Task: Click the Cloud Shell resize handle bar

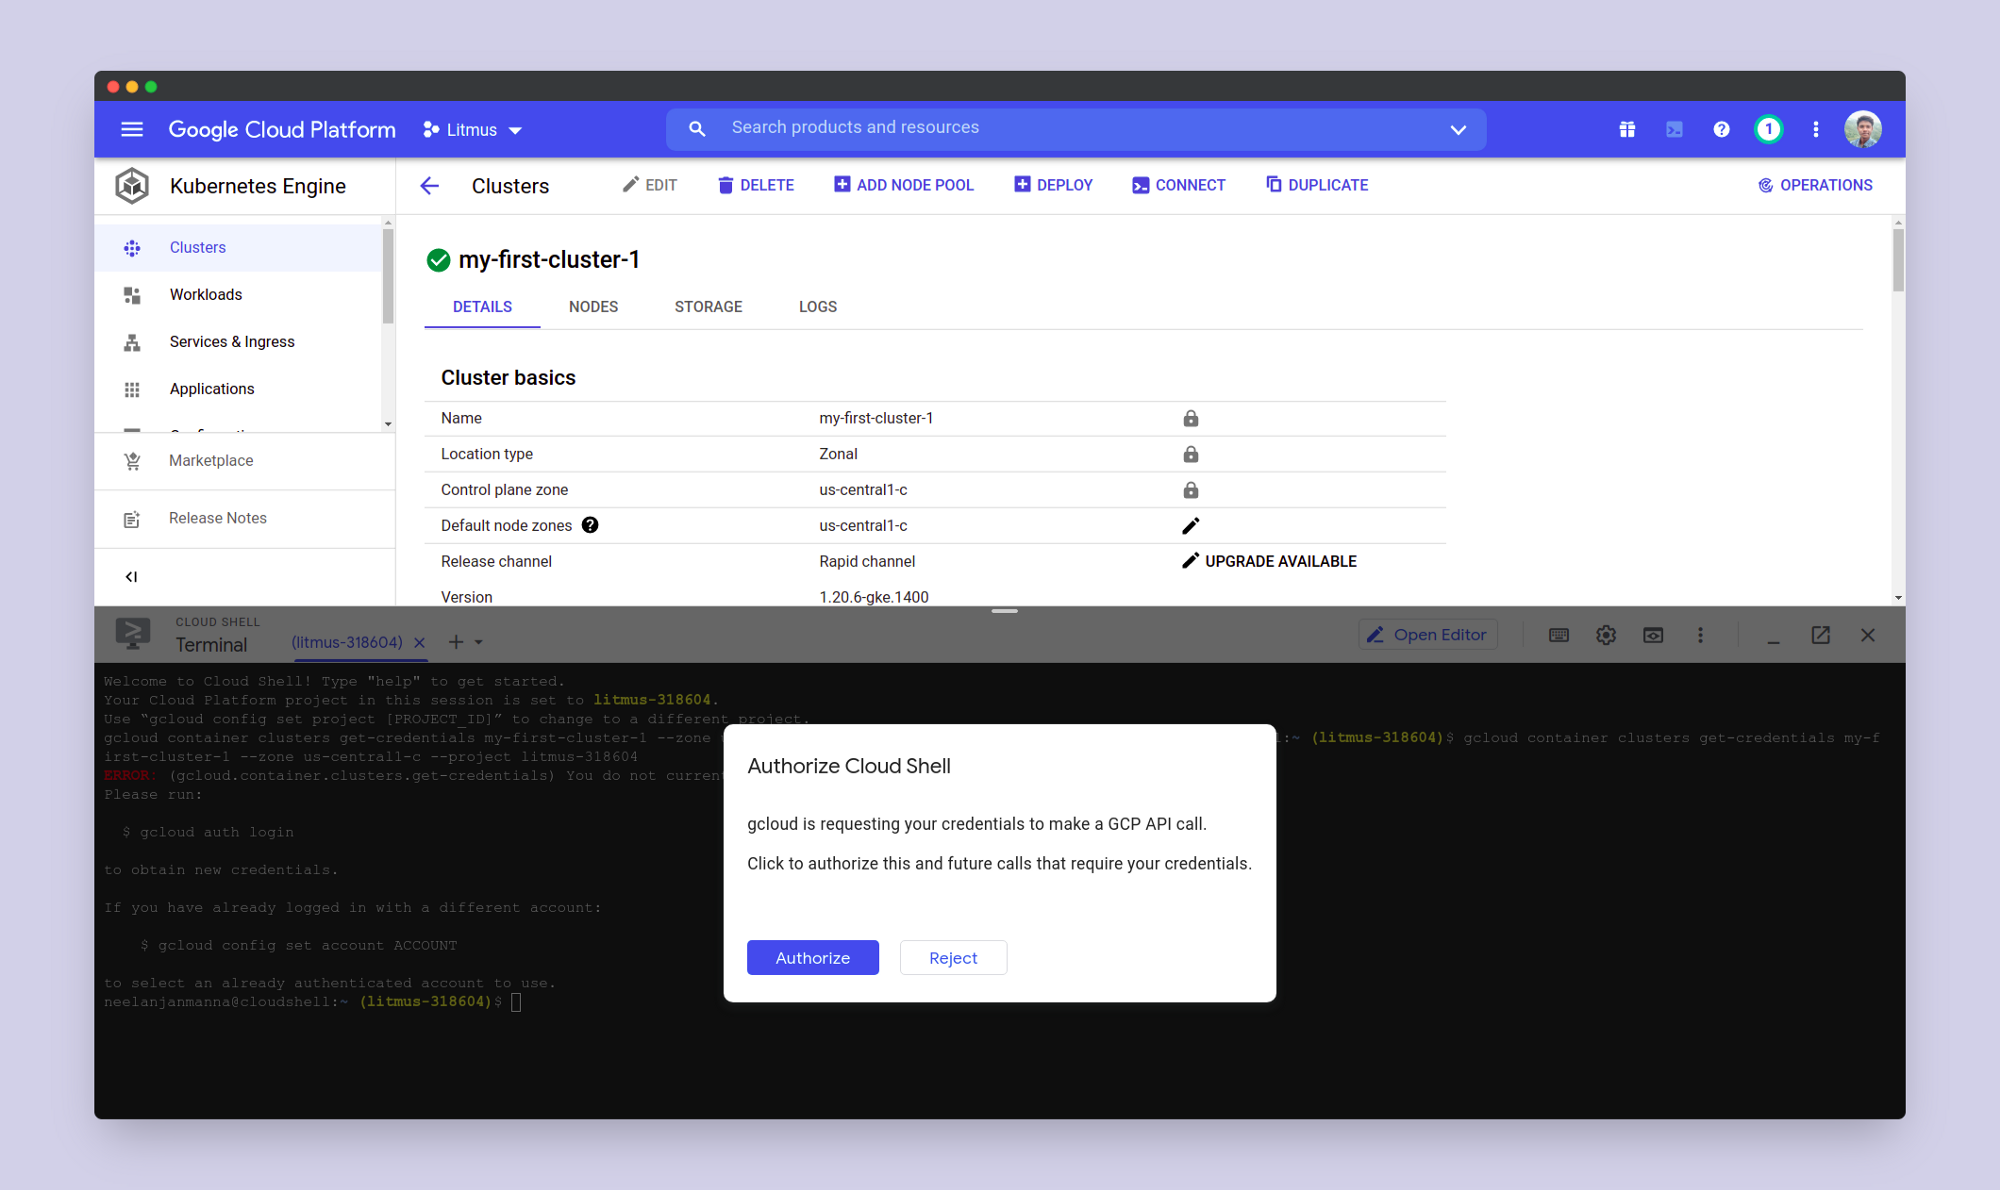Action: pyautogui.click(x=1004, y=611)
